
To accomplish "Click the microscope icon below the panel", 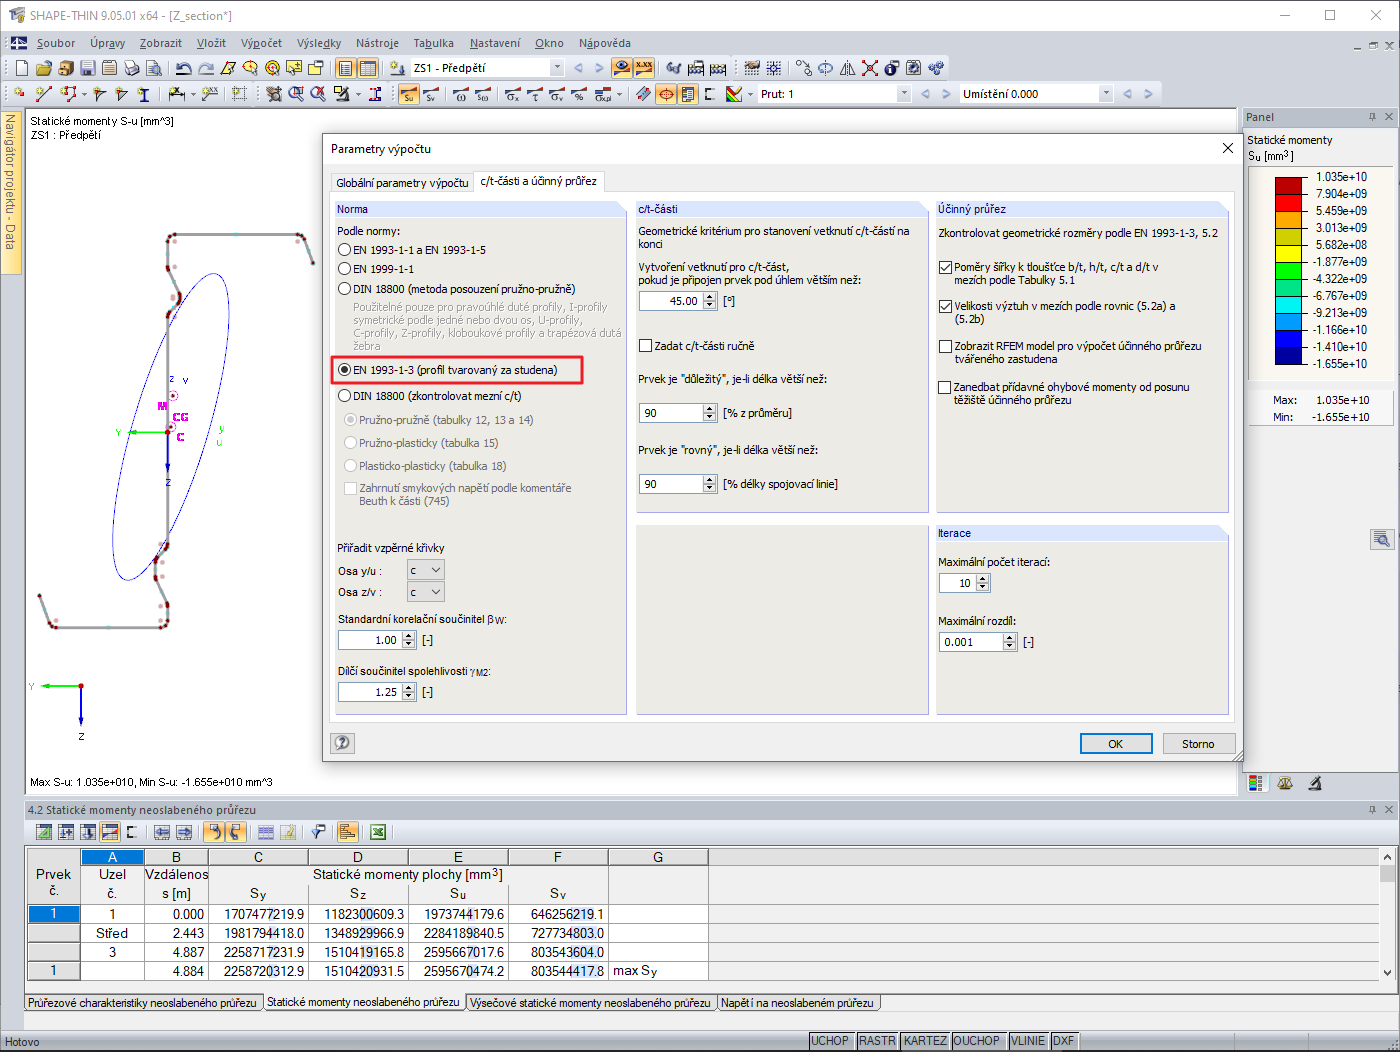I will pyautogui.click(x=1315, y=783).
